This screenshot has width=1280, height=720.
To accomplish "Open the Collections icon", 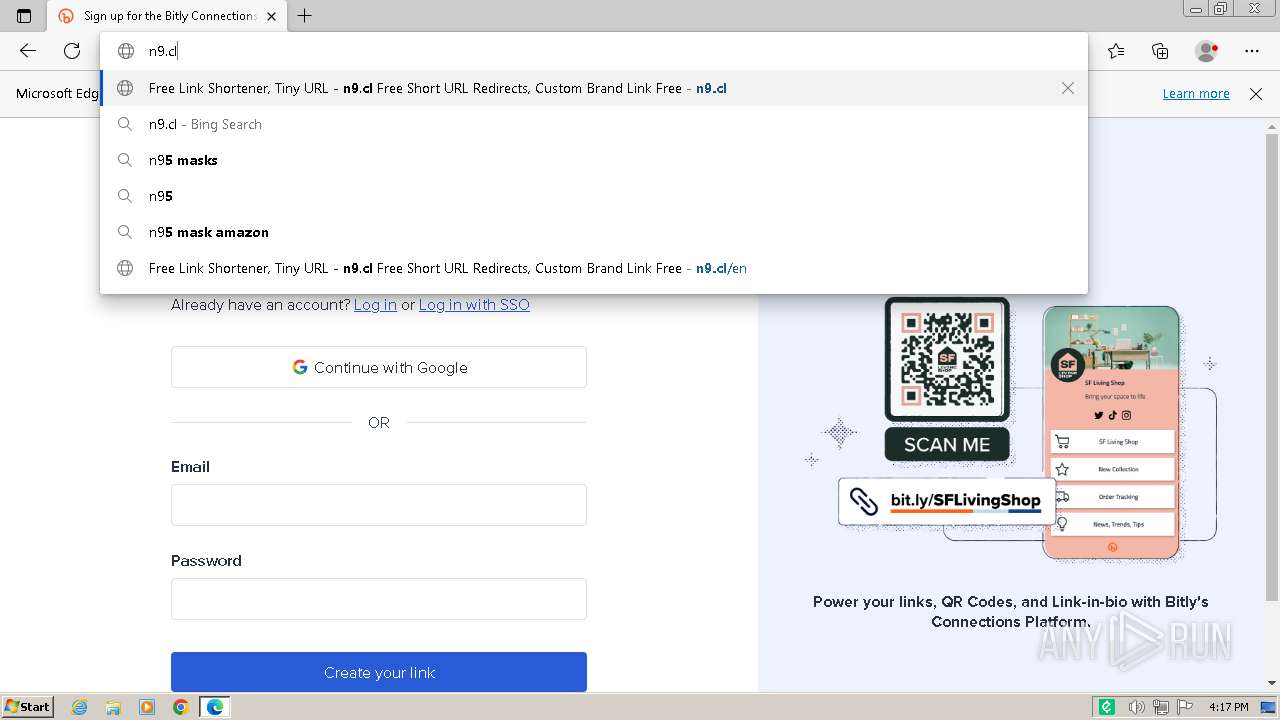I will (x=1160, y=51).
